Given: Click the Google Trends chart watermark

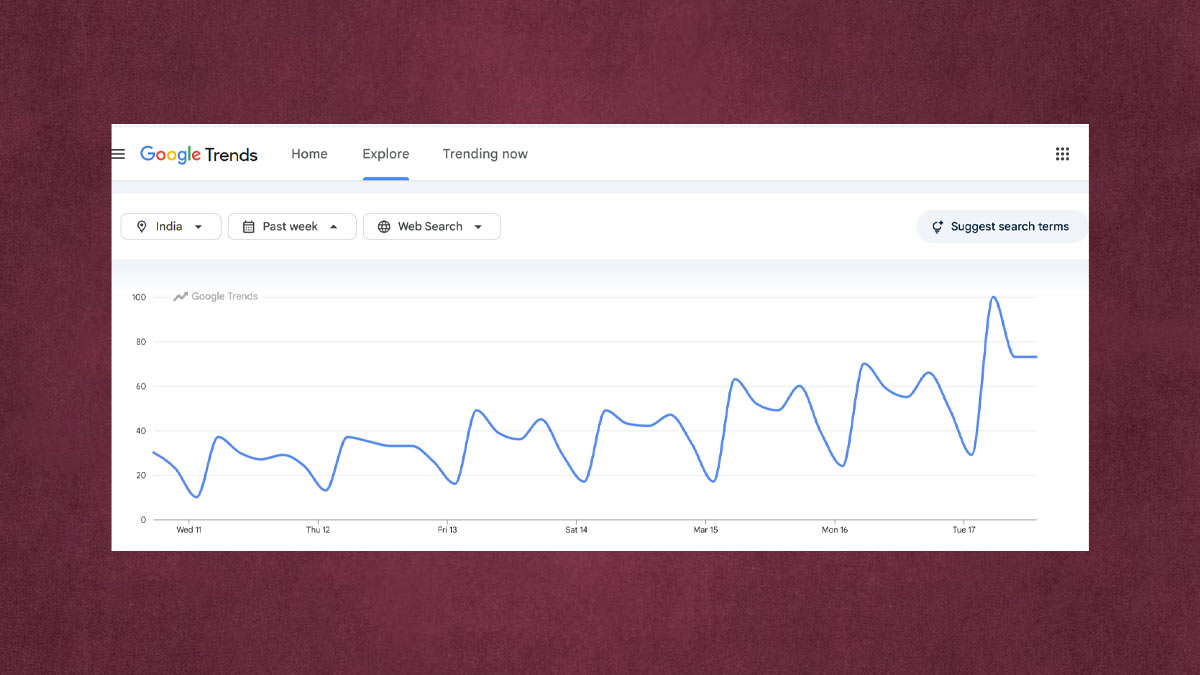Looking at the screenshot, I should 215,297.
